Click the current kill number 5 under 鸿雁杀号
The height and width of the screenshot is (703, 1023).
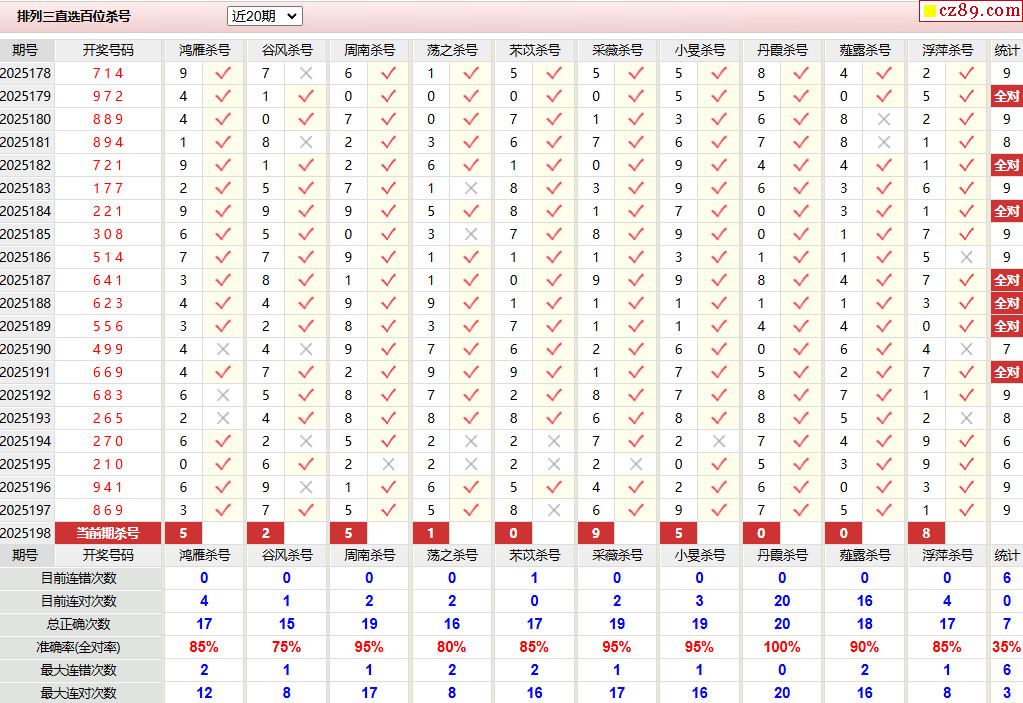[183, 533]
